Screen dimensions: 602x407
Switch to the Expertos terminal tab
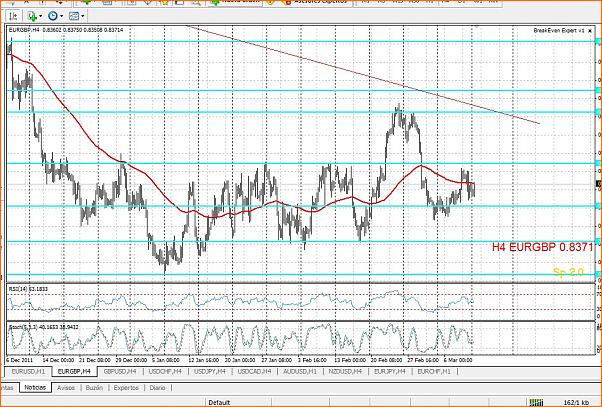[126, 388]
